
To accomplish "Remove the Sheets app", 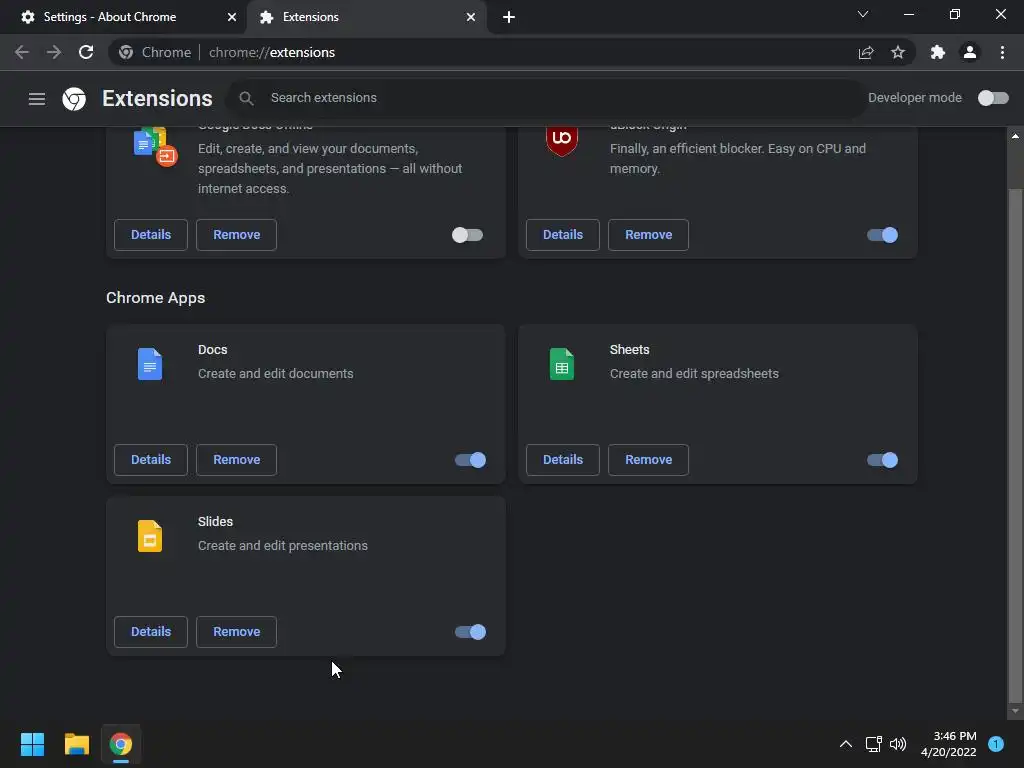I will [x=648, y=460].
